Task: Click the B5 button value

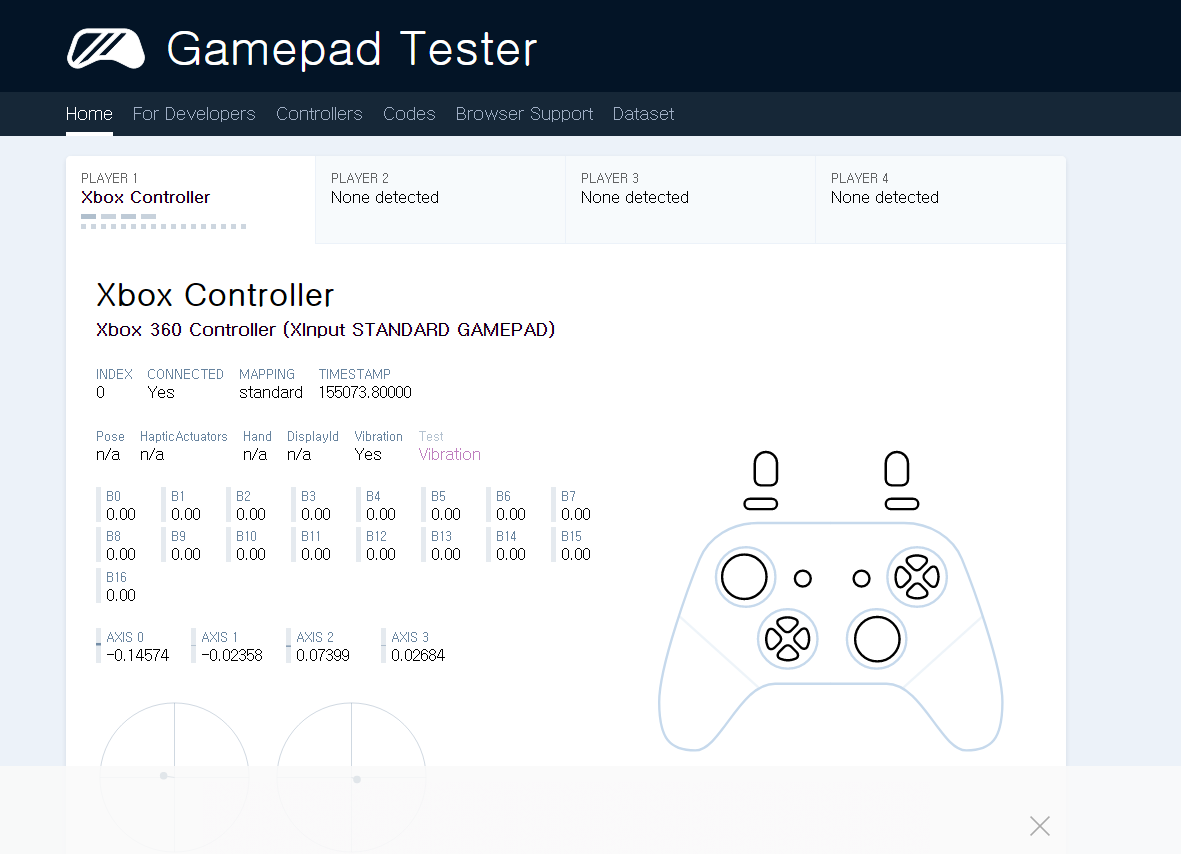Action: [x=446, y=514]
